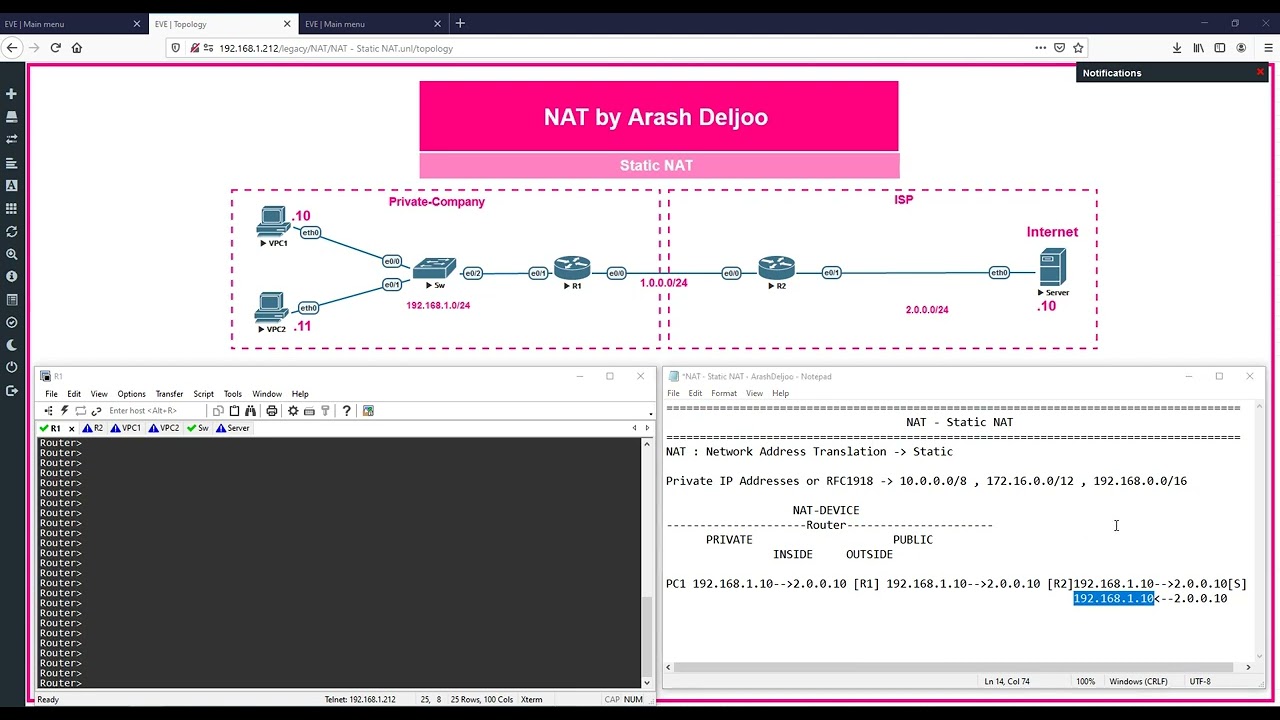The width and height of the screenshot is (1280, 720).
Task: Open the Edit menu in Notepad
Action: pyautogui.click(x=695, y=394)
